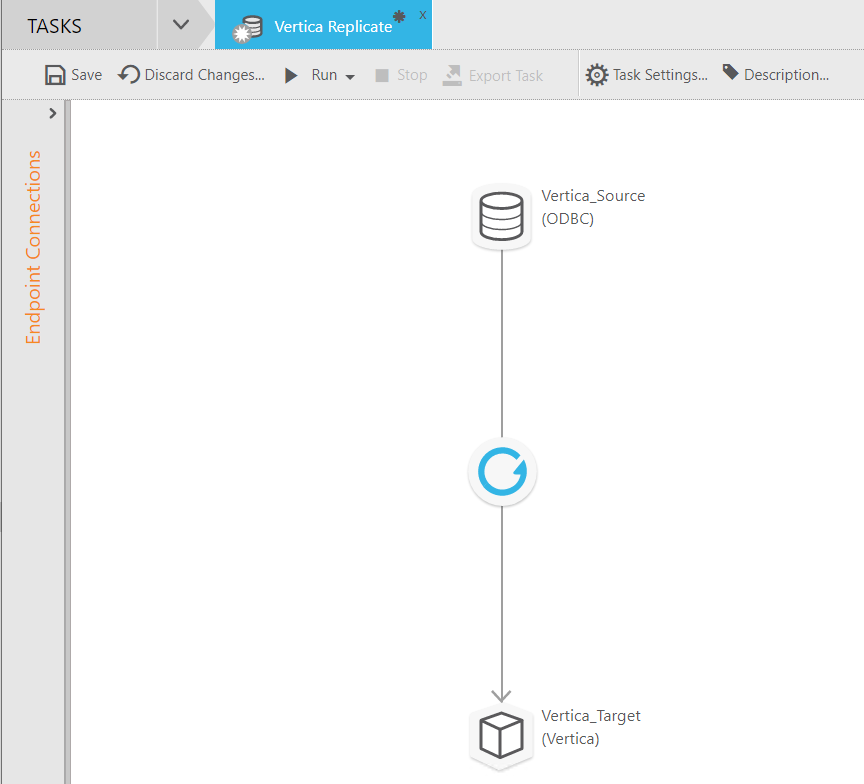
Task: Open the TASKS menu header
Action: [55, 24]
